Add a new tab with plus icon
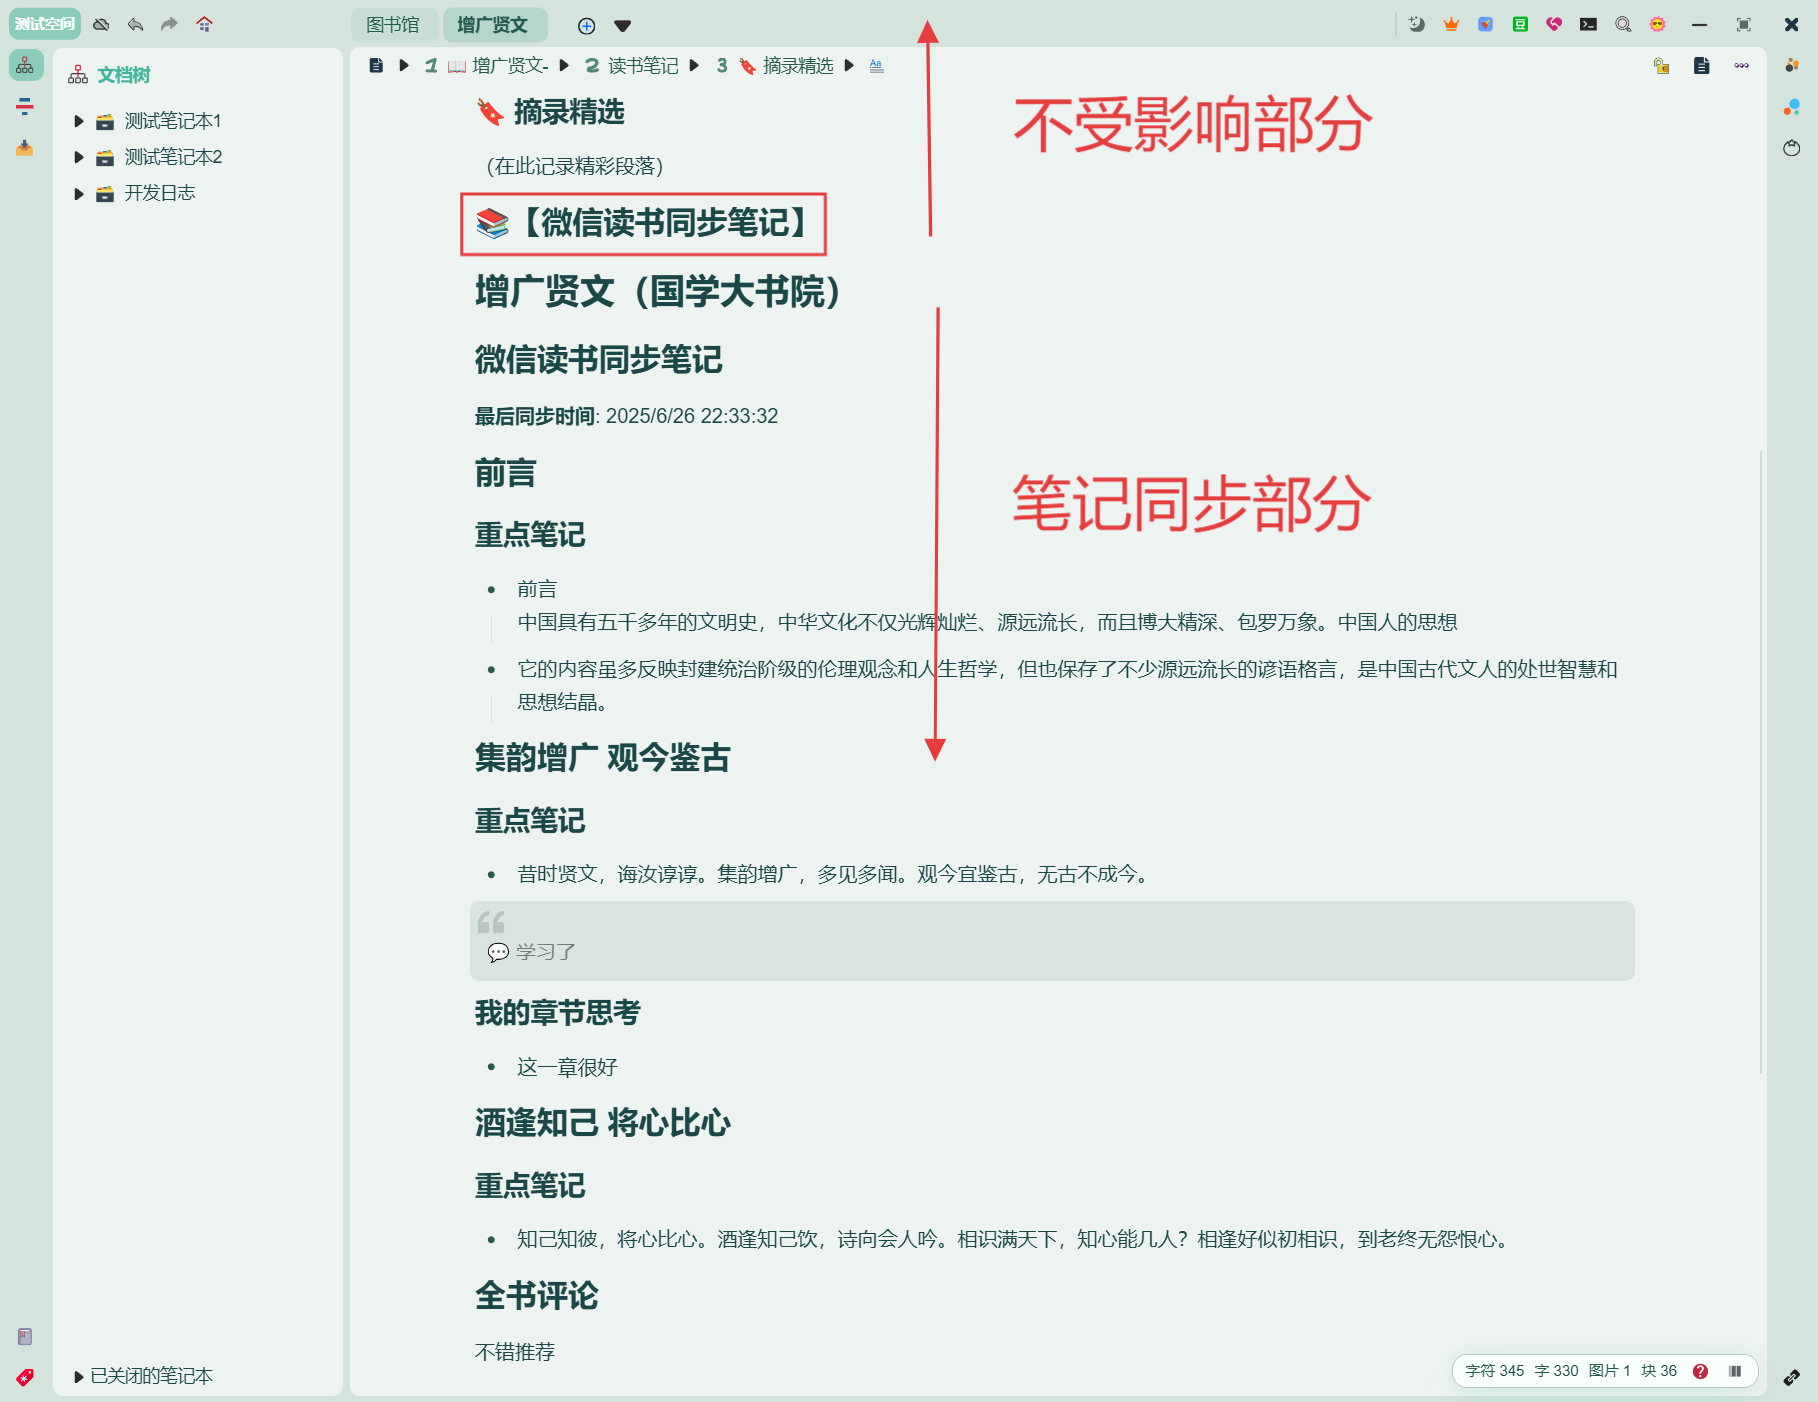 (x=587, y=26)
